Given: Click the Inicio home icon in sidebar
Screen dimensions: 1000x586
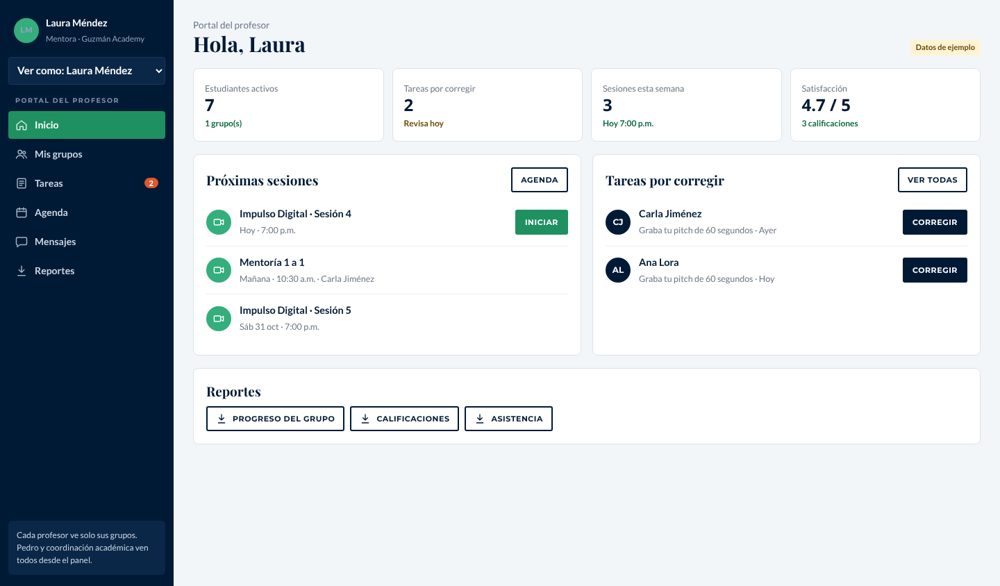Looking at the screenshot, I should pos(22,125).
